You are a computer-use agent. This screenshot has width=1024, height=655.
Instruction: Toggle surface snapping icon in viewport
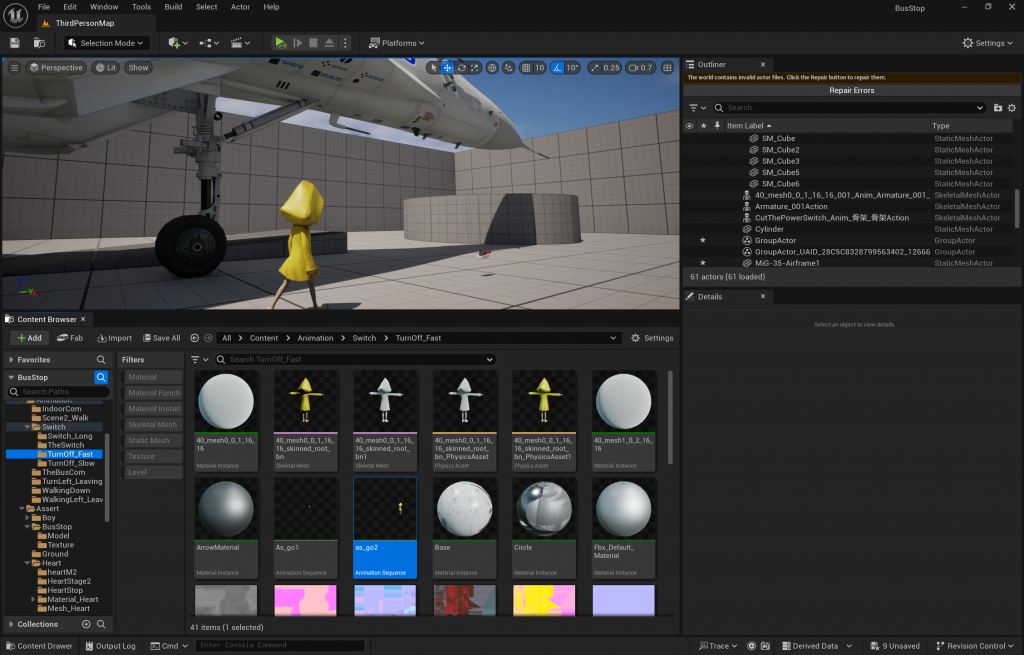click(508, 67)
